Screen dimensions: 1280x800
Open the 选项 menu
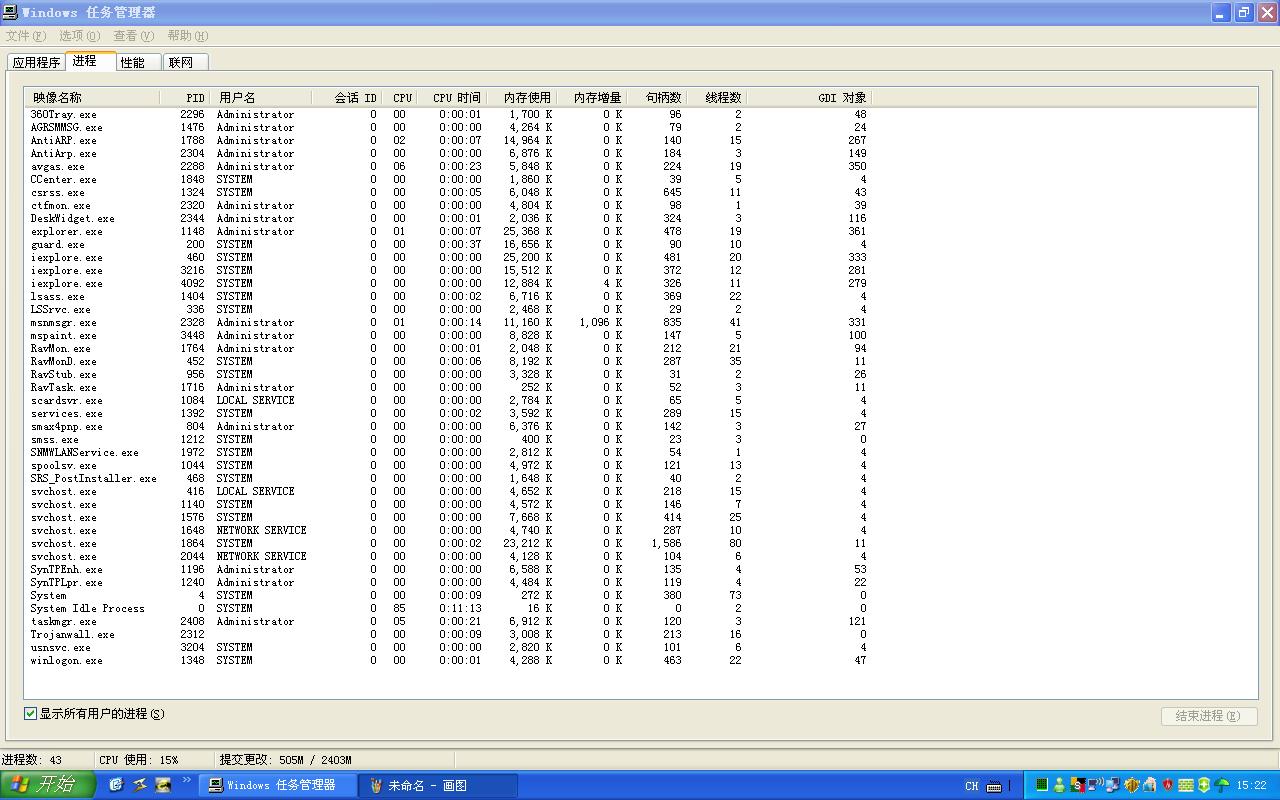point(79,36)
